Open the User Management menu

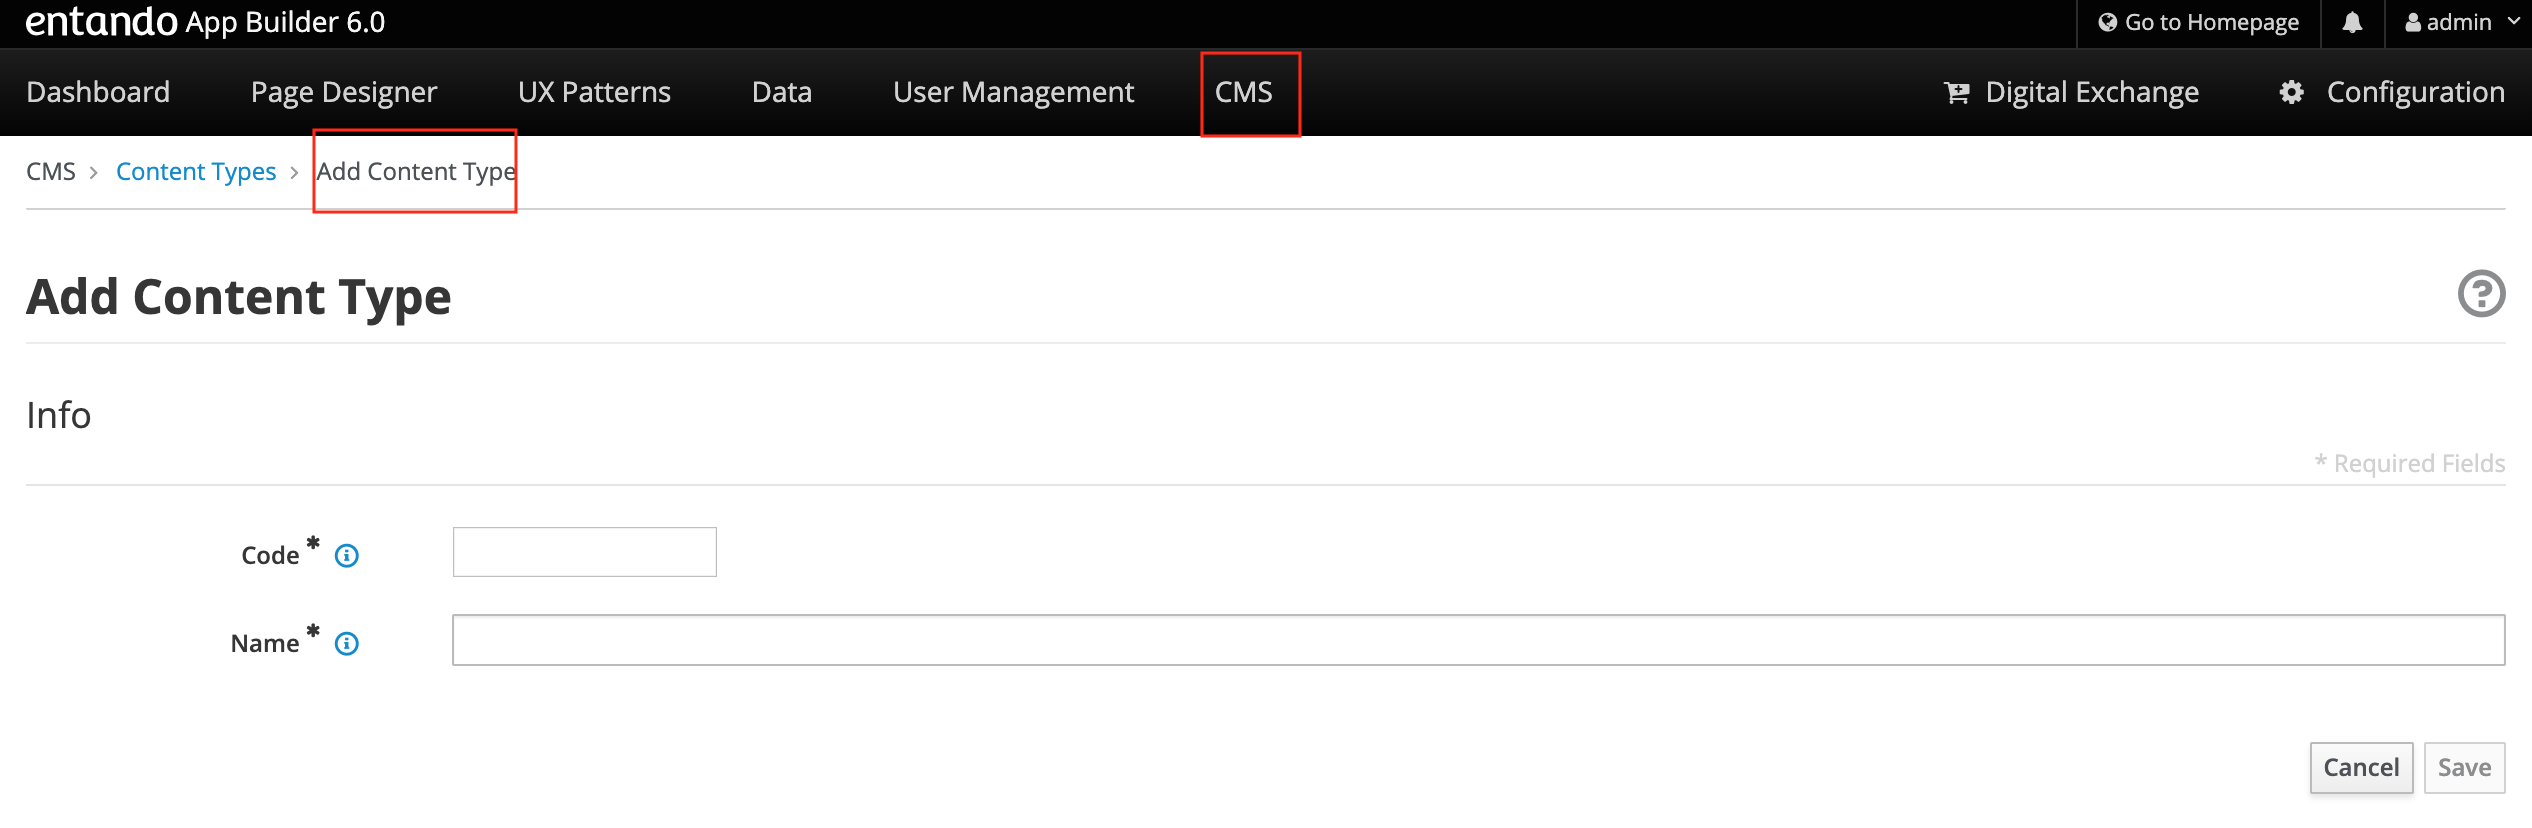click(1013, 92)
